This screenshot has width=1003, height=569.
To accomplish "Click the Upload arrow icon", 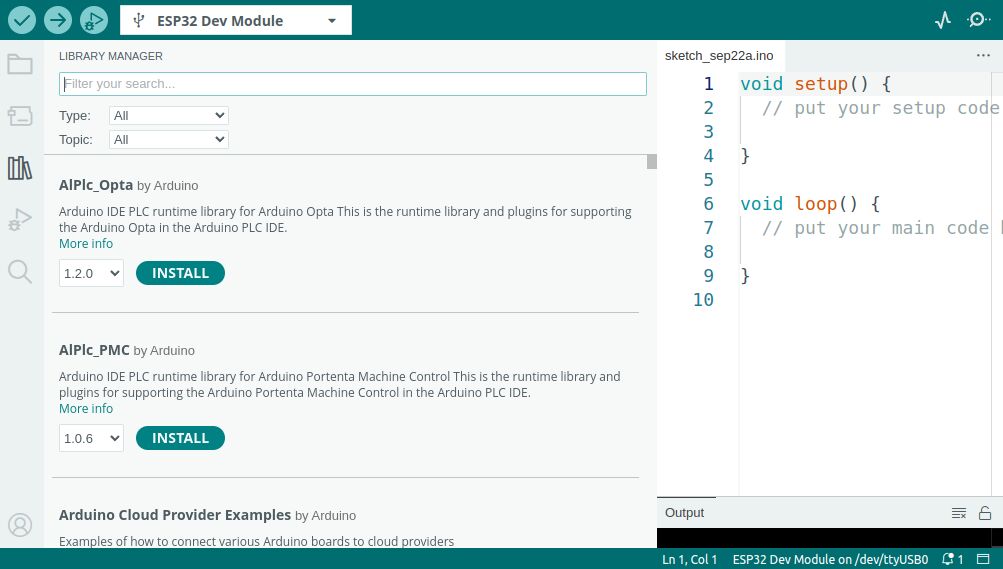I will [57, 20].
